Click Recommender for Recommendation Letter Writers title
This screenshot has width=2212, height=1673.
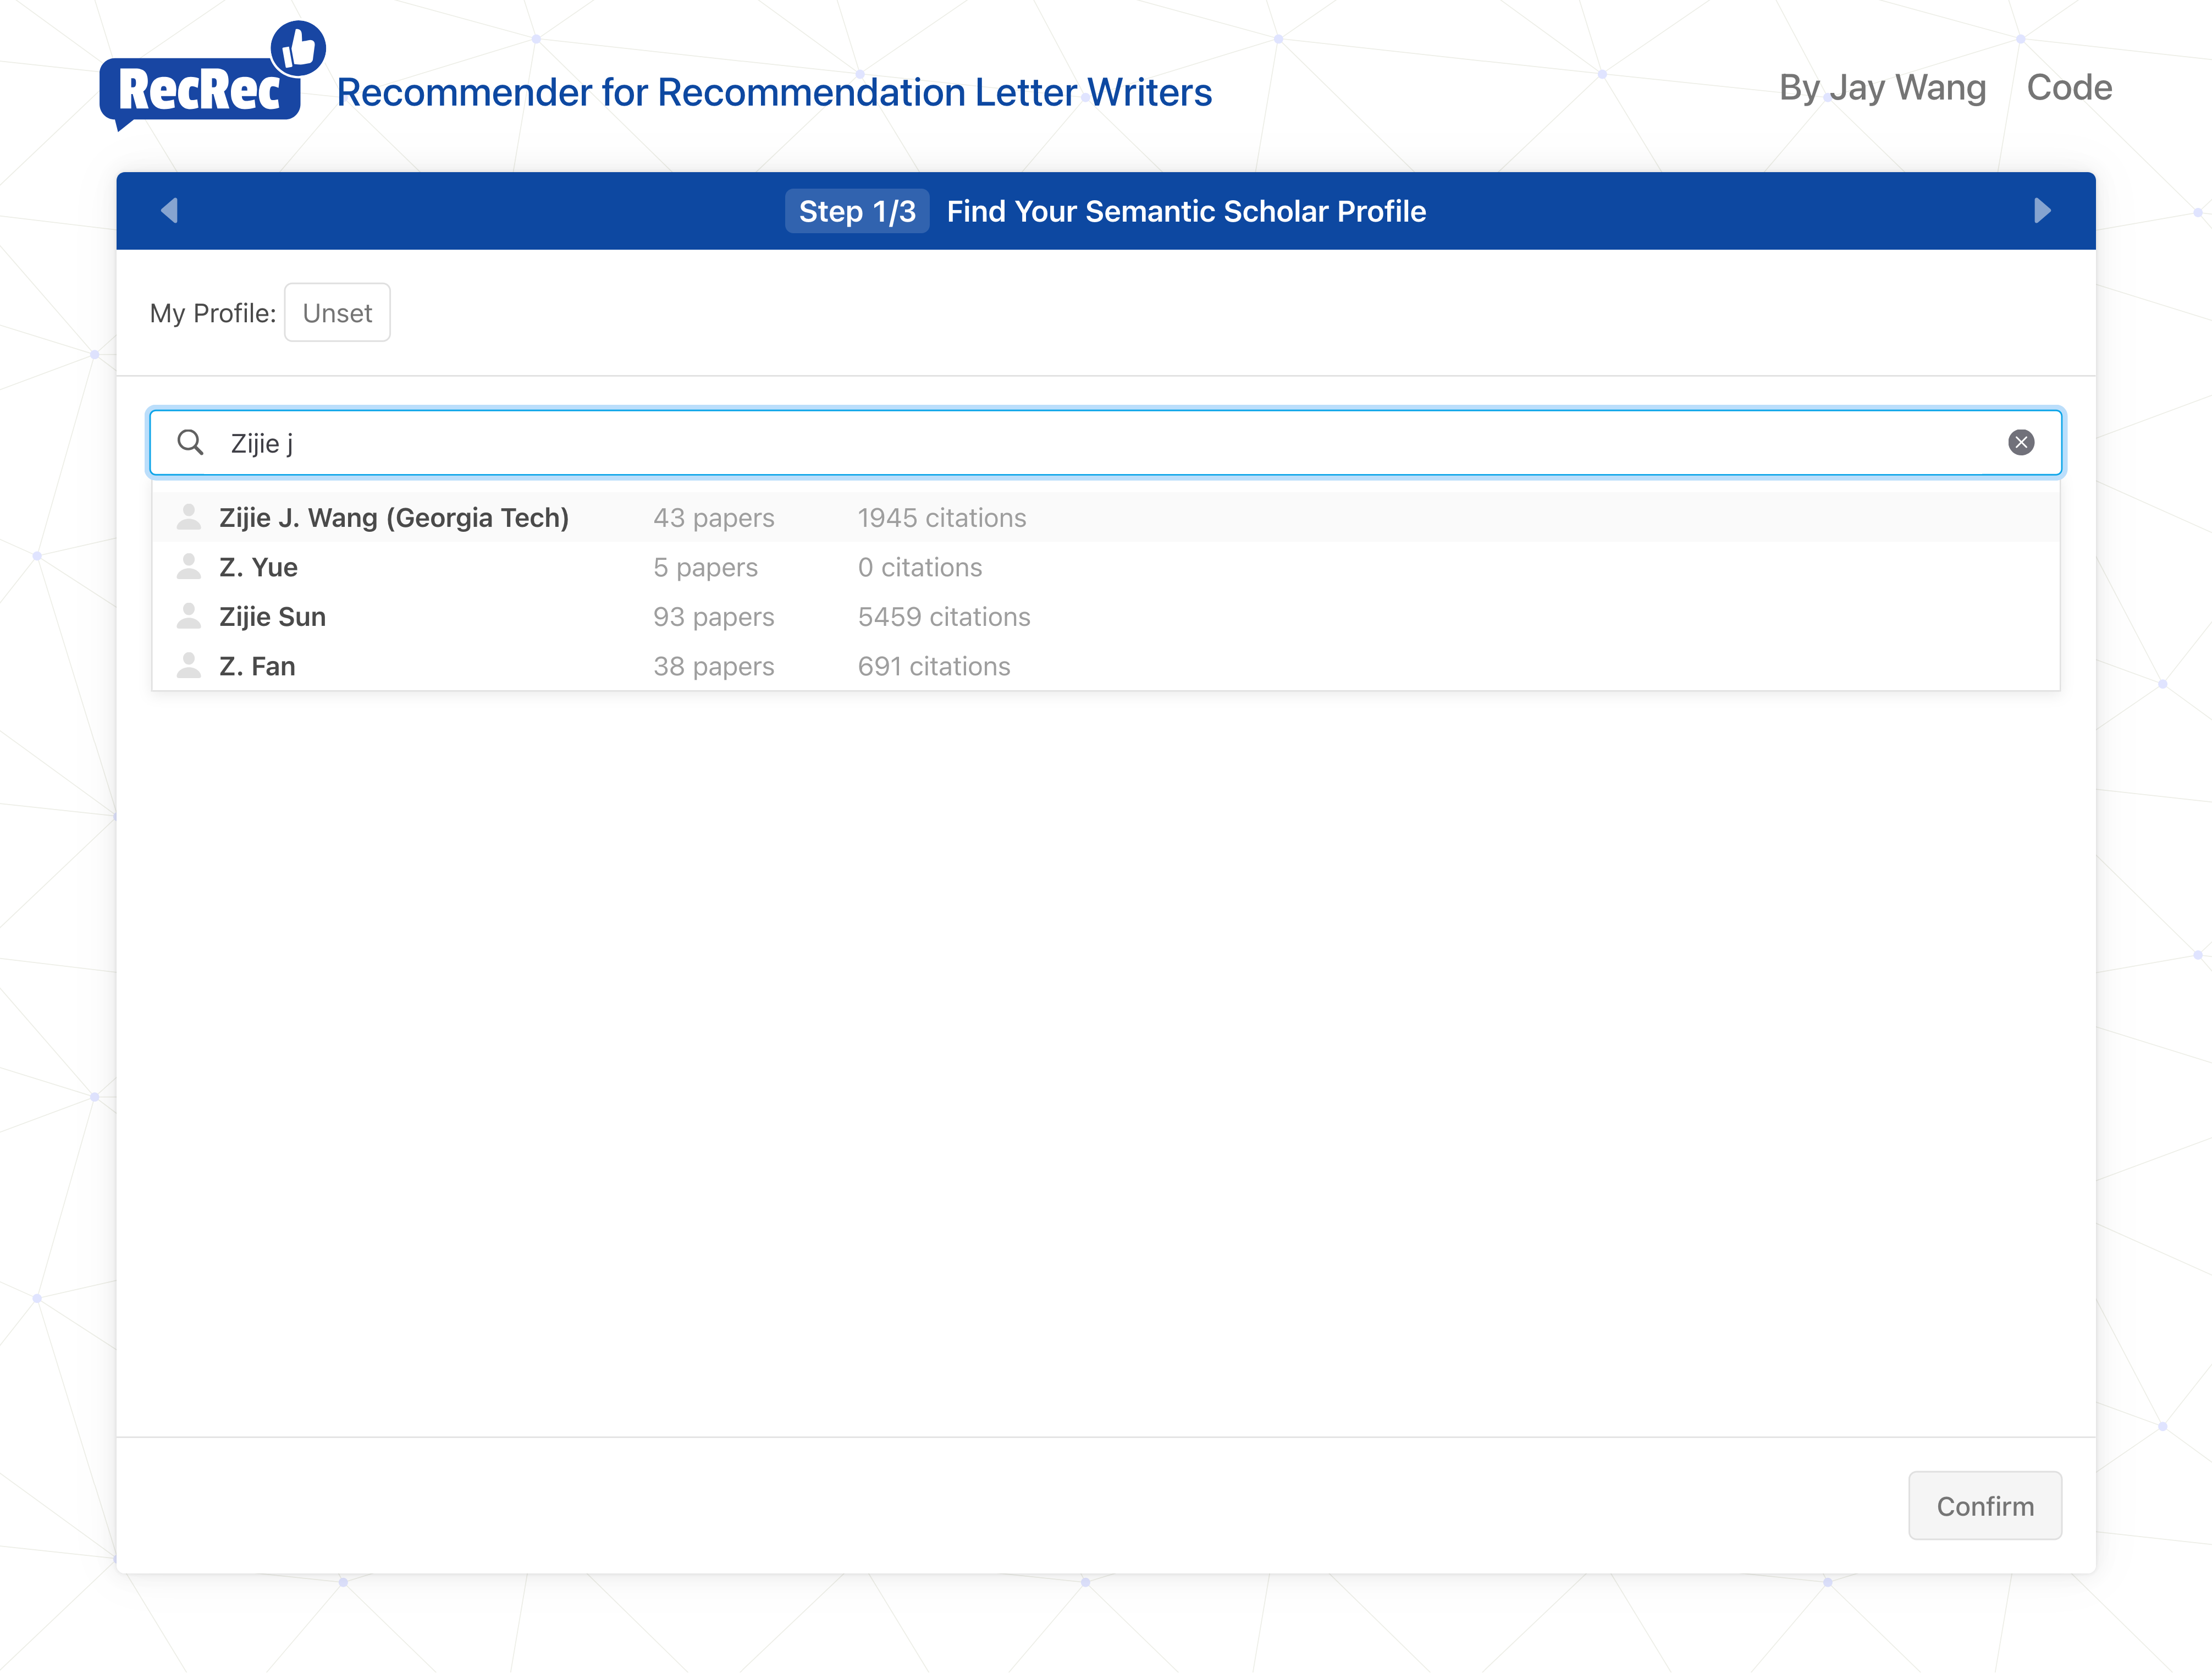click(x=774, y=92)
